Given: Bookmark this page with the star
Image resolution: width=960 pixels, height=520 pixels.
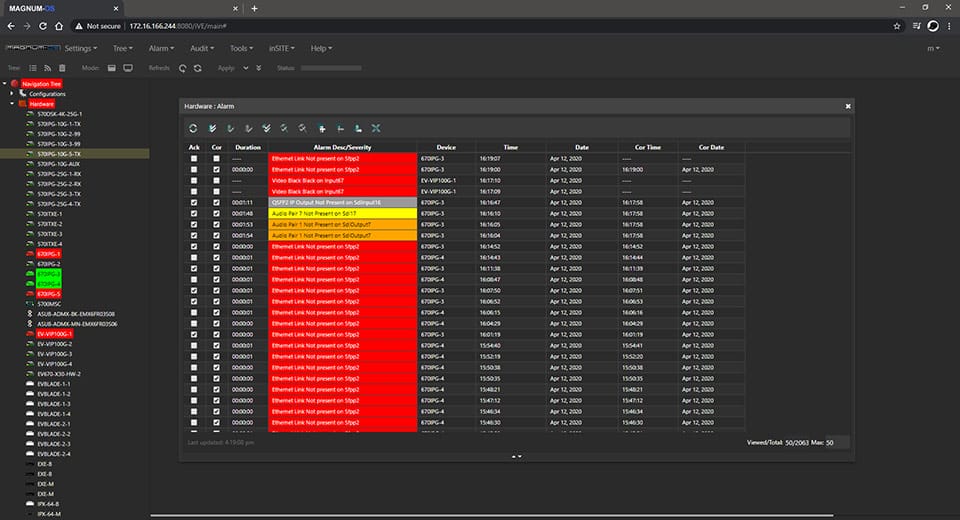Looking at the screenshot, I should (897, 26).
